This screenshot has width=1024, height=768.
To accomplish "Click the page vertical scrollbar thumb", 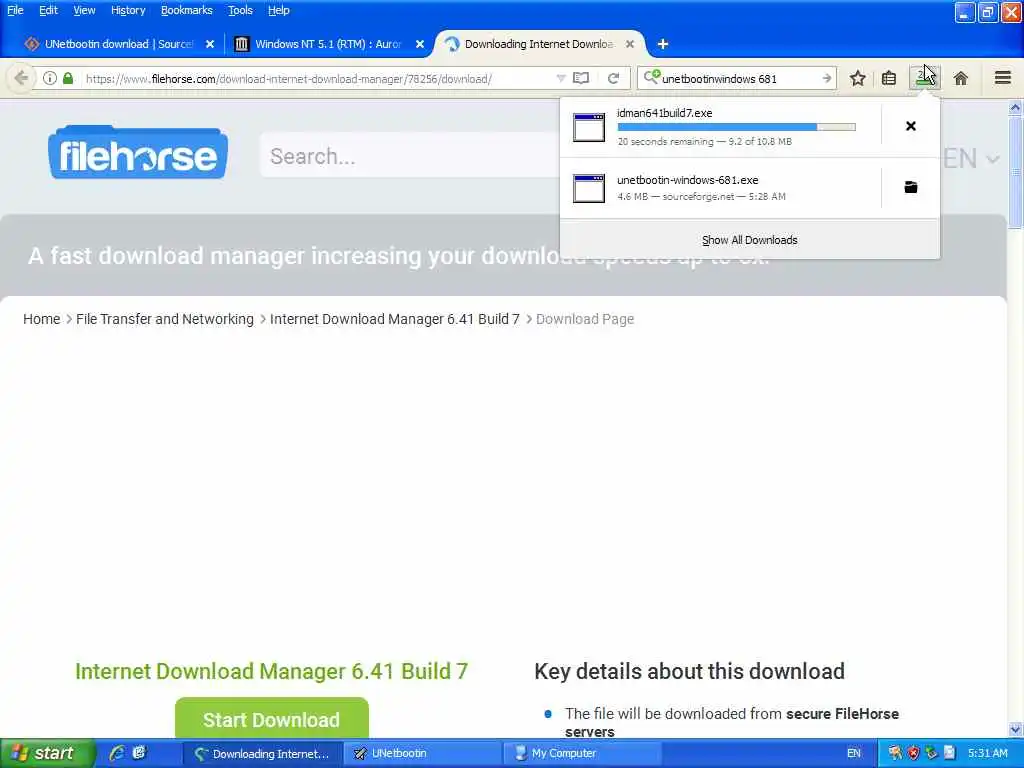I will point(1015,173).
